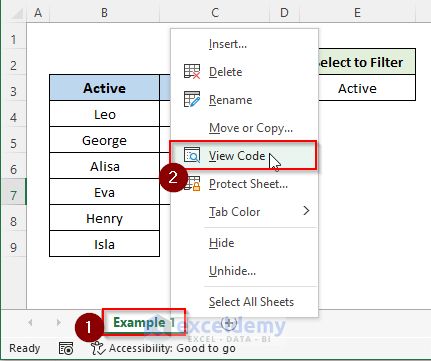
Task: Click the cell containing Leo
Action: (x=104, y=114)
